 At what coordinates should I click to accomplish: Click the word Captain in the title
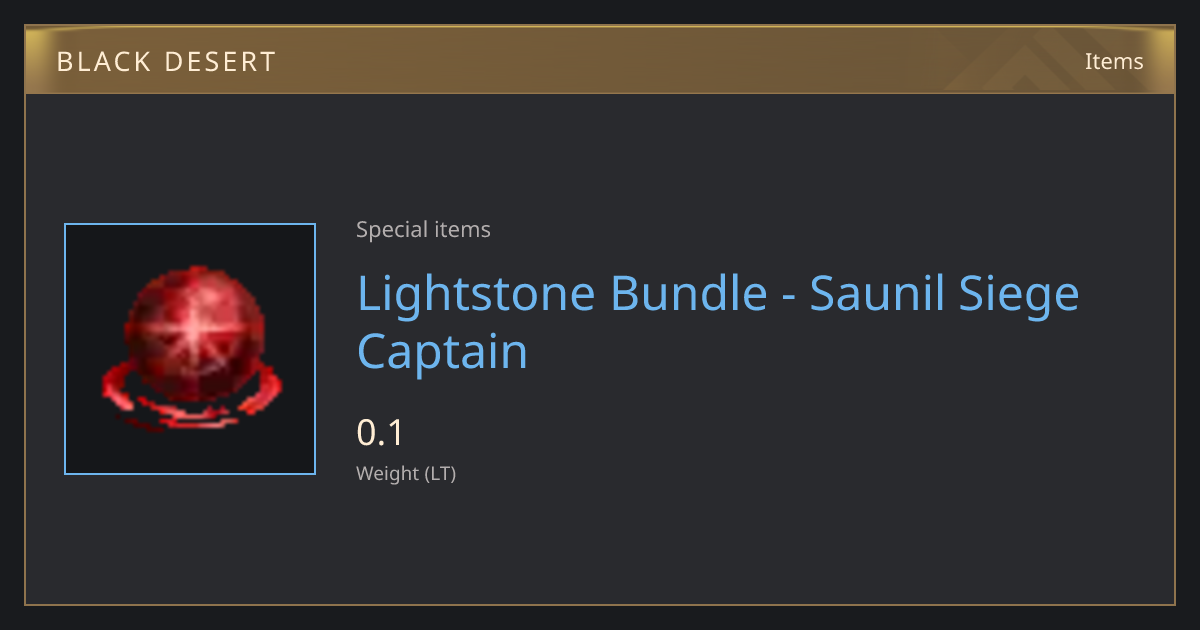[442, 352]
